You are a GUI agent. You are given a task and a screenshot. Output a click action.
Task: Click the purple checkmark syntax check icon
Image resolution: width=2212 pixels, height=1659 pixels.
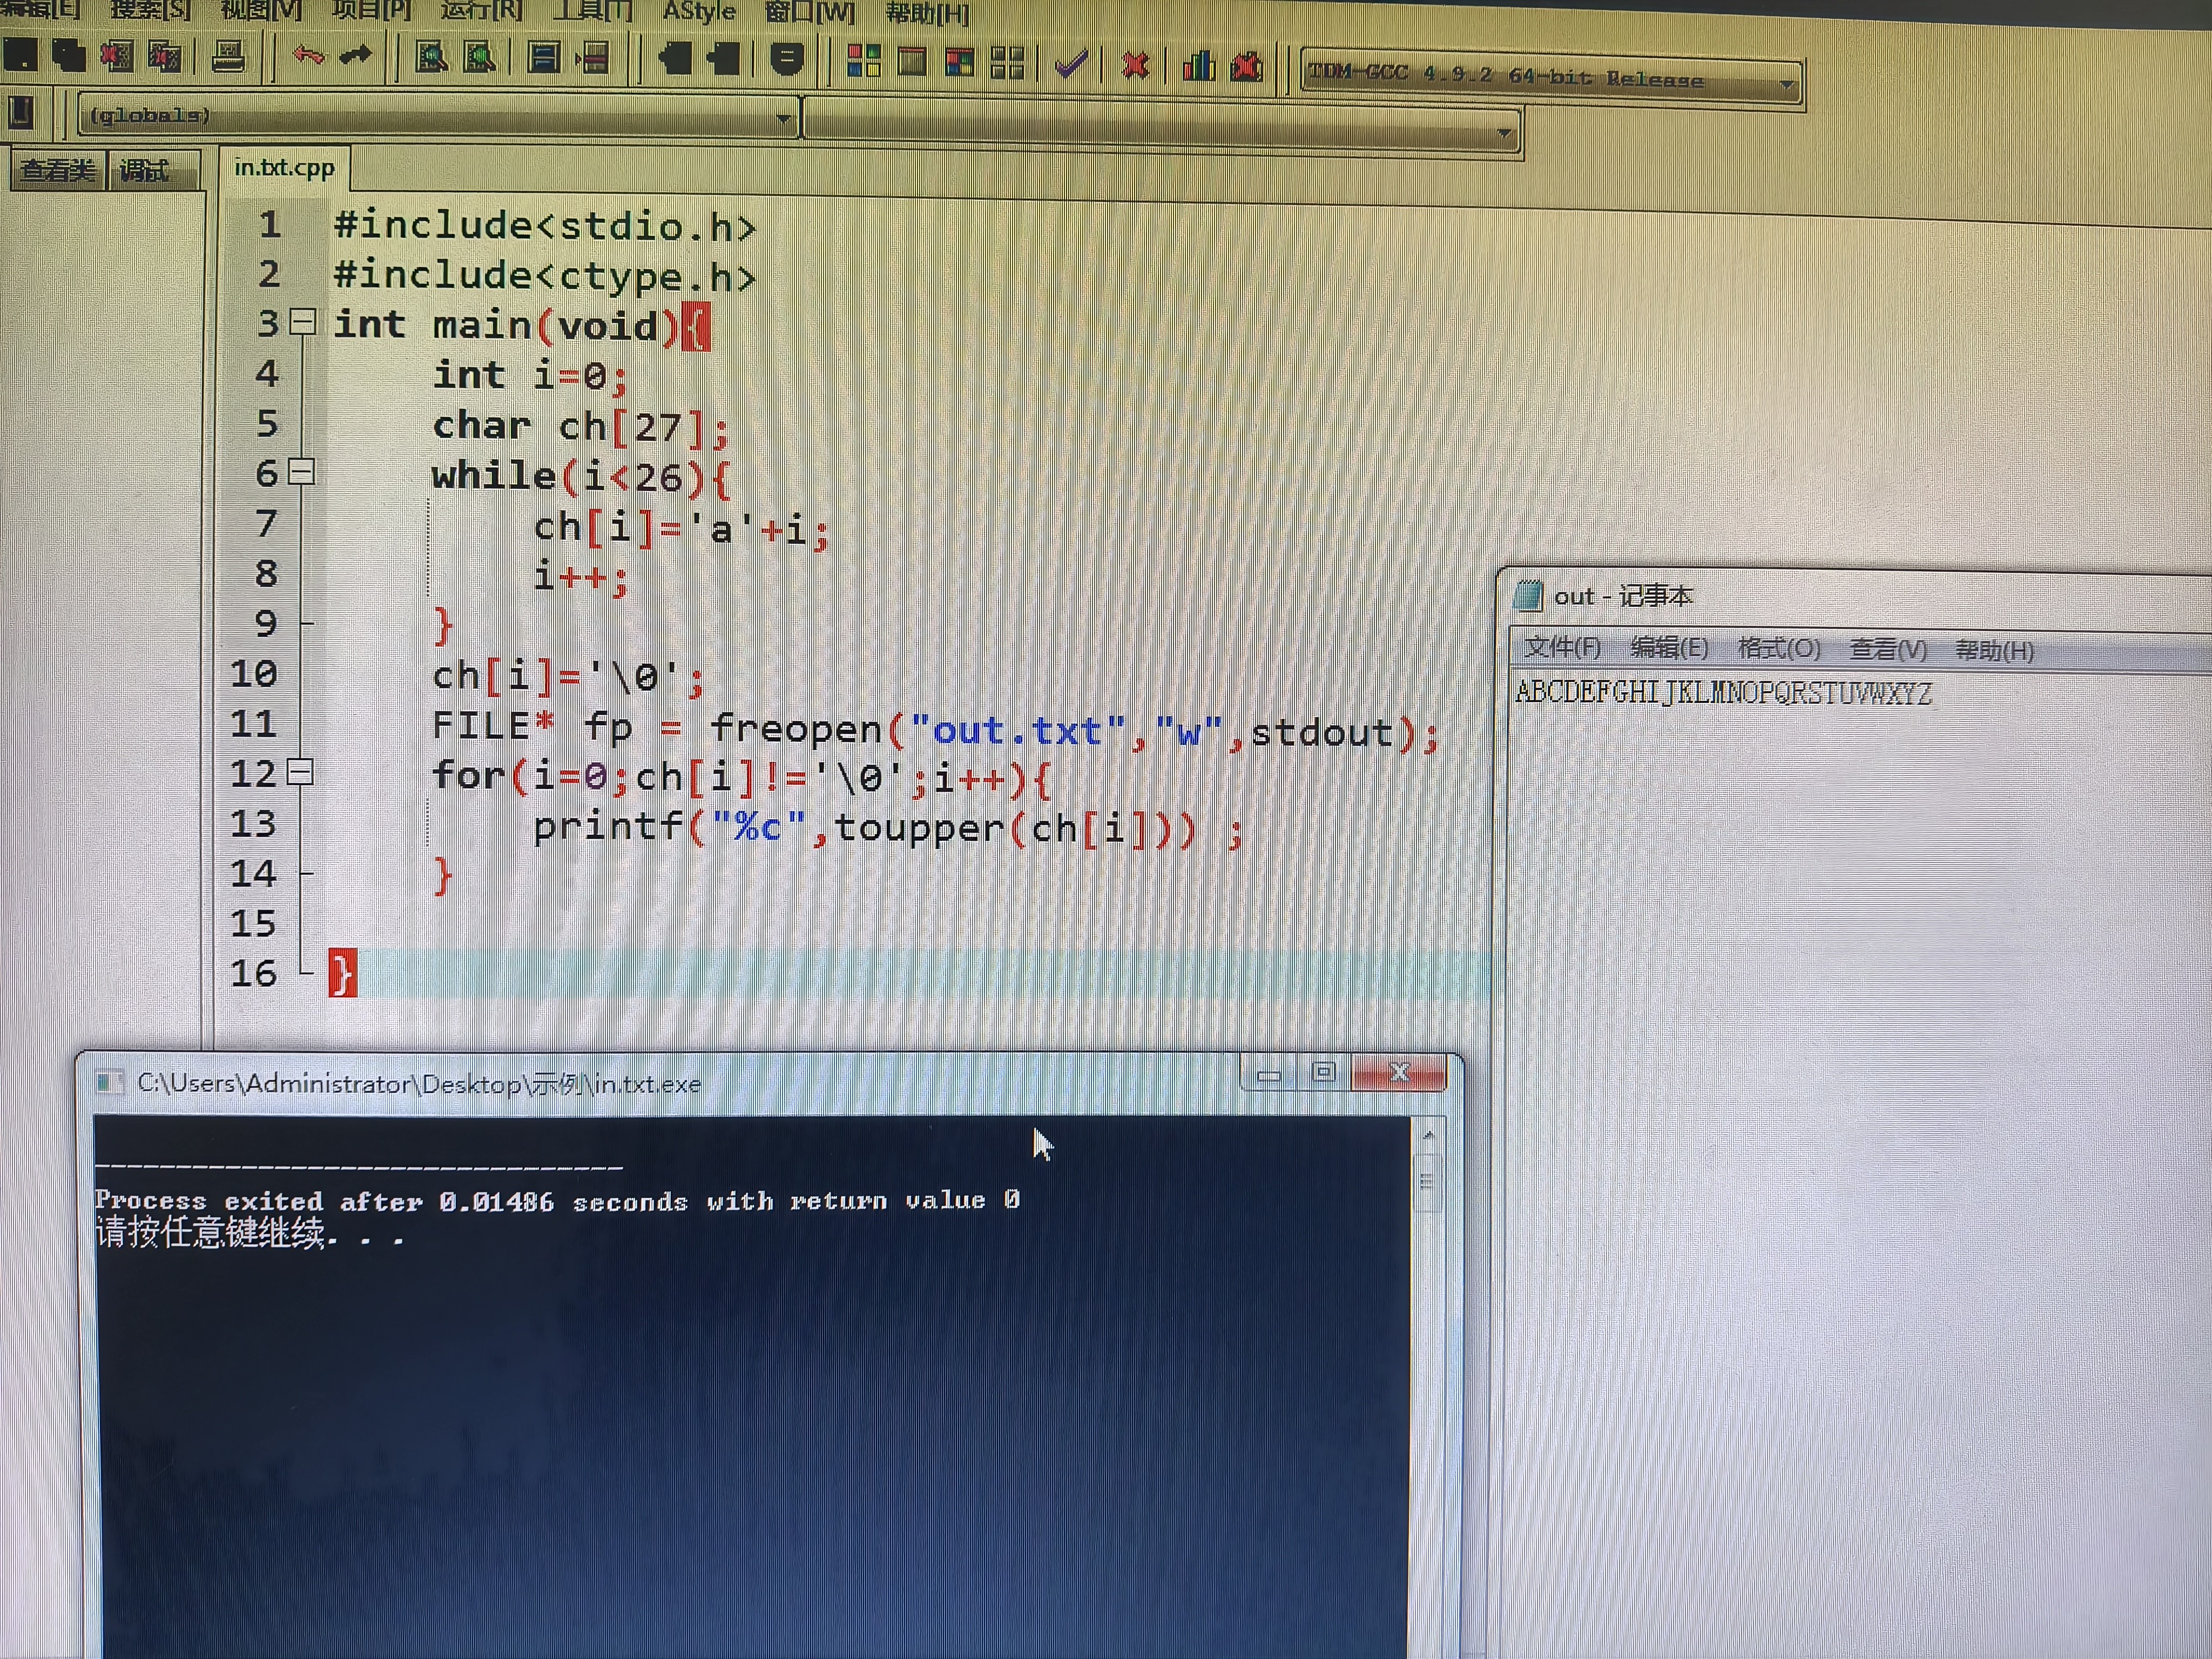click(x=1071, y=66)
